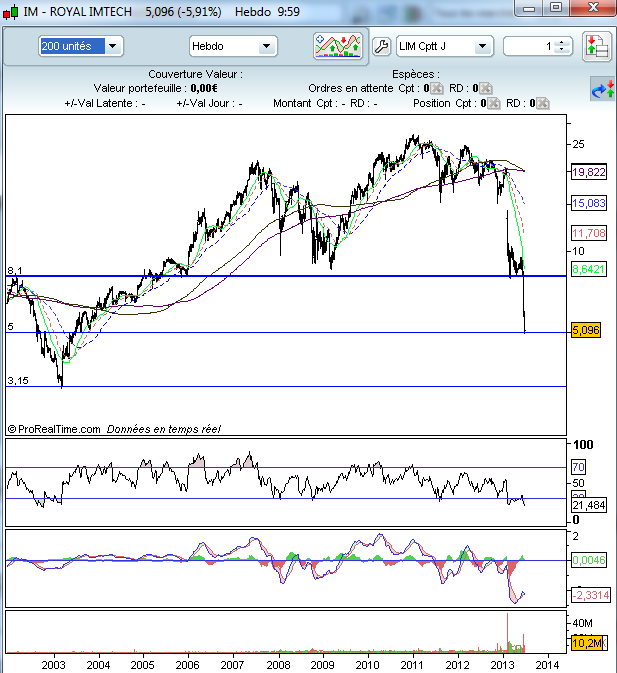617x673 pixels.
Task: Click the 3,15 horizontal support line label
Action: tap(18, 381)
